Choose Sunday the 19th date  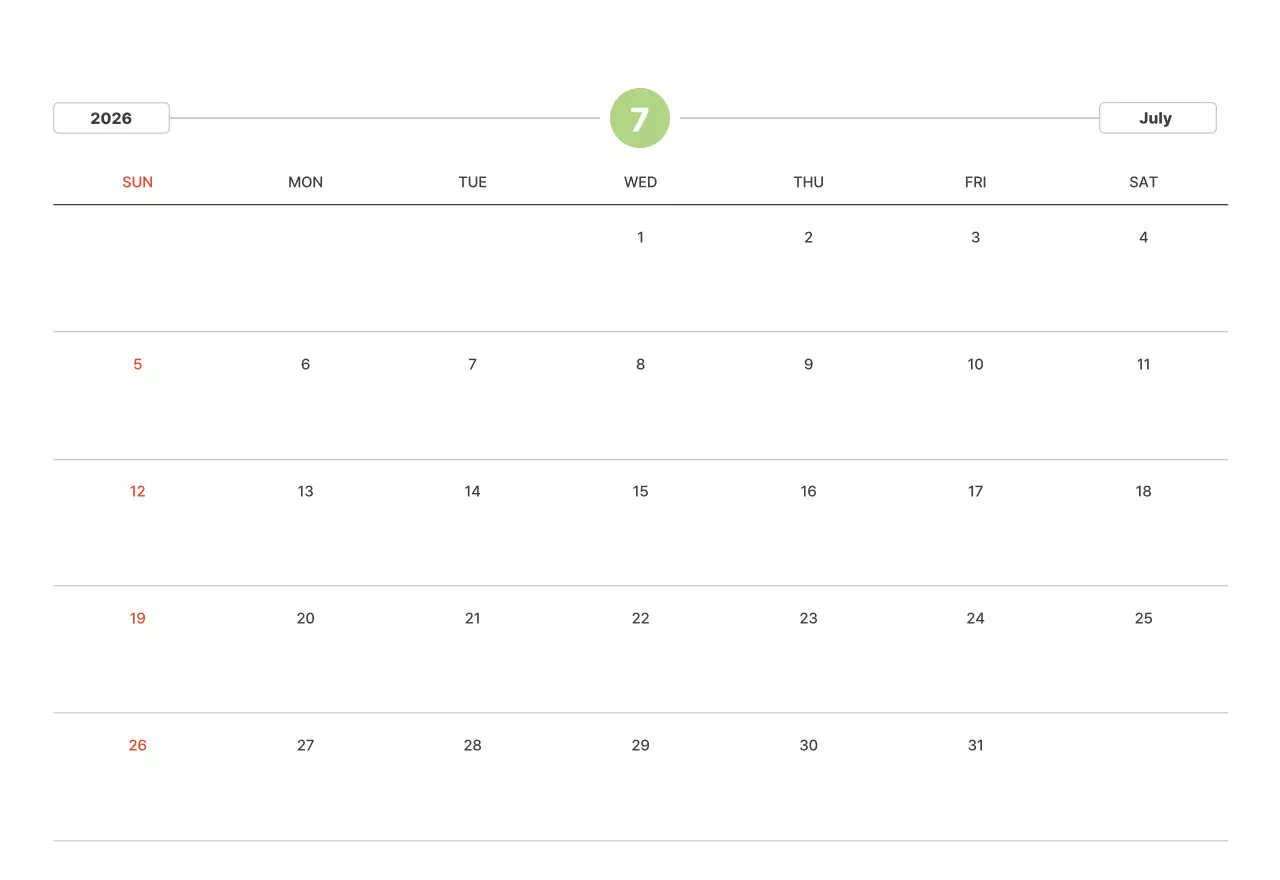[138, 619]
